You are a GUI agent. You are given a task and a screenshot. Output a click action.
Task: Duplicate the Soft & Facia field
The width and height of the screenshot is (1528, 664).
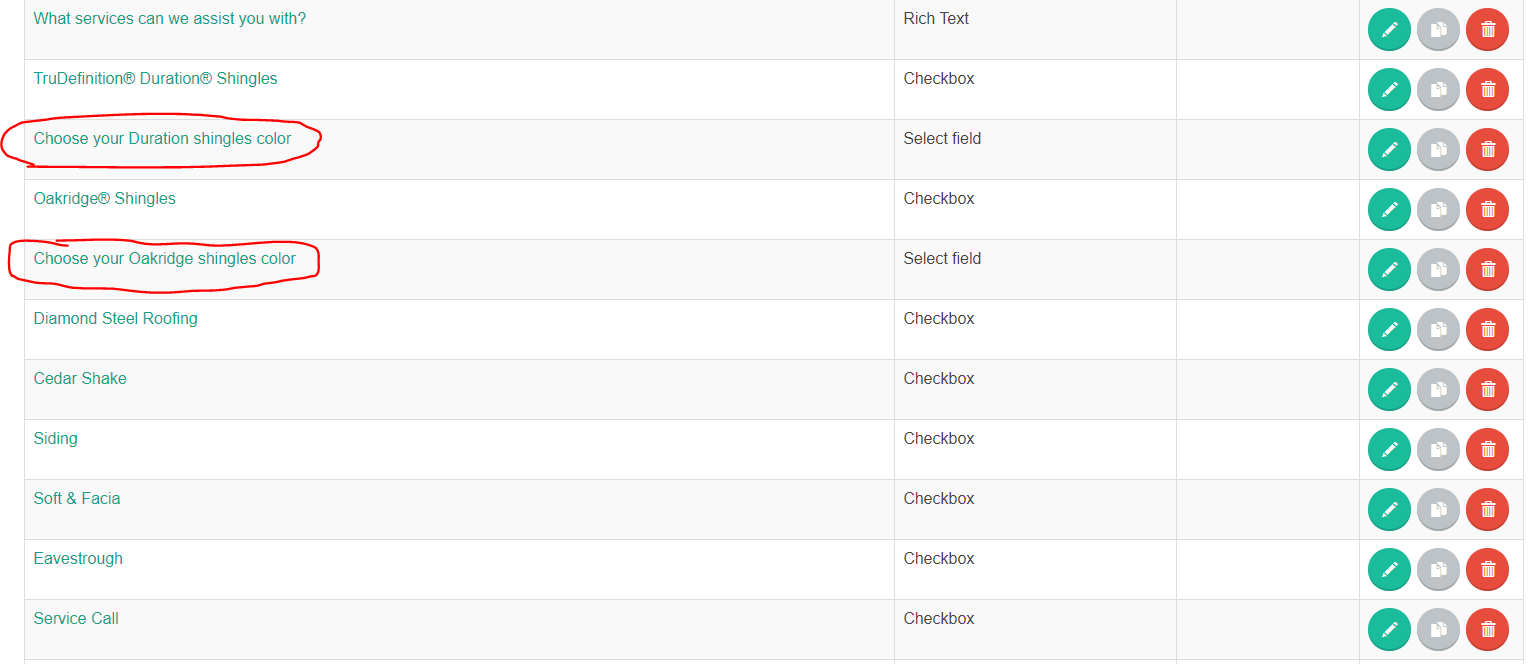(x=1438, y=510)
